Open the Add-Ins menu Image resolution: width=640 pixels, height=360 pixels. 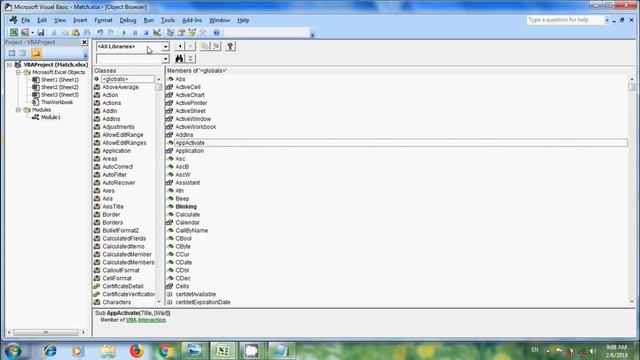192,20
